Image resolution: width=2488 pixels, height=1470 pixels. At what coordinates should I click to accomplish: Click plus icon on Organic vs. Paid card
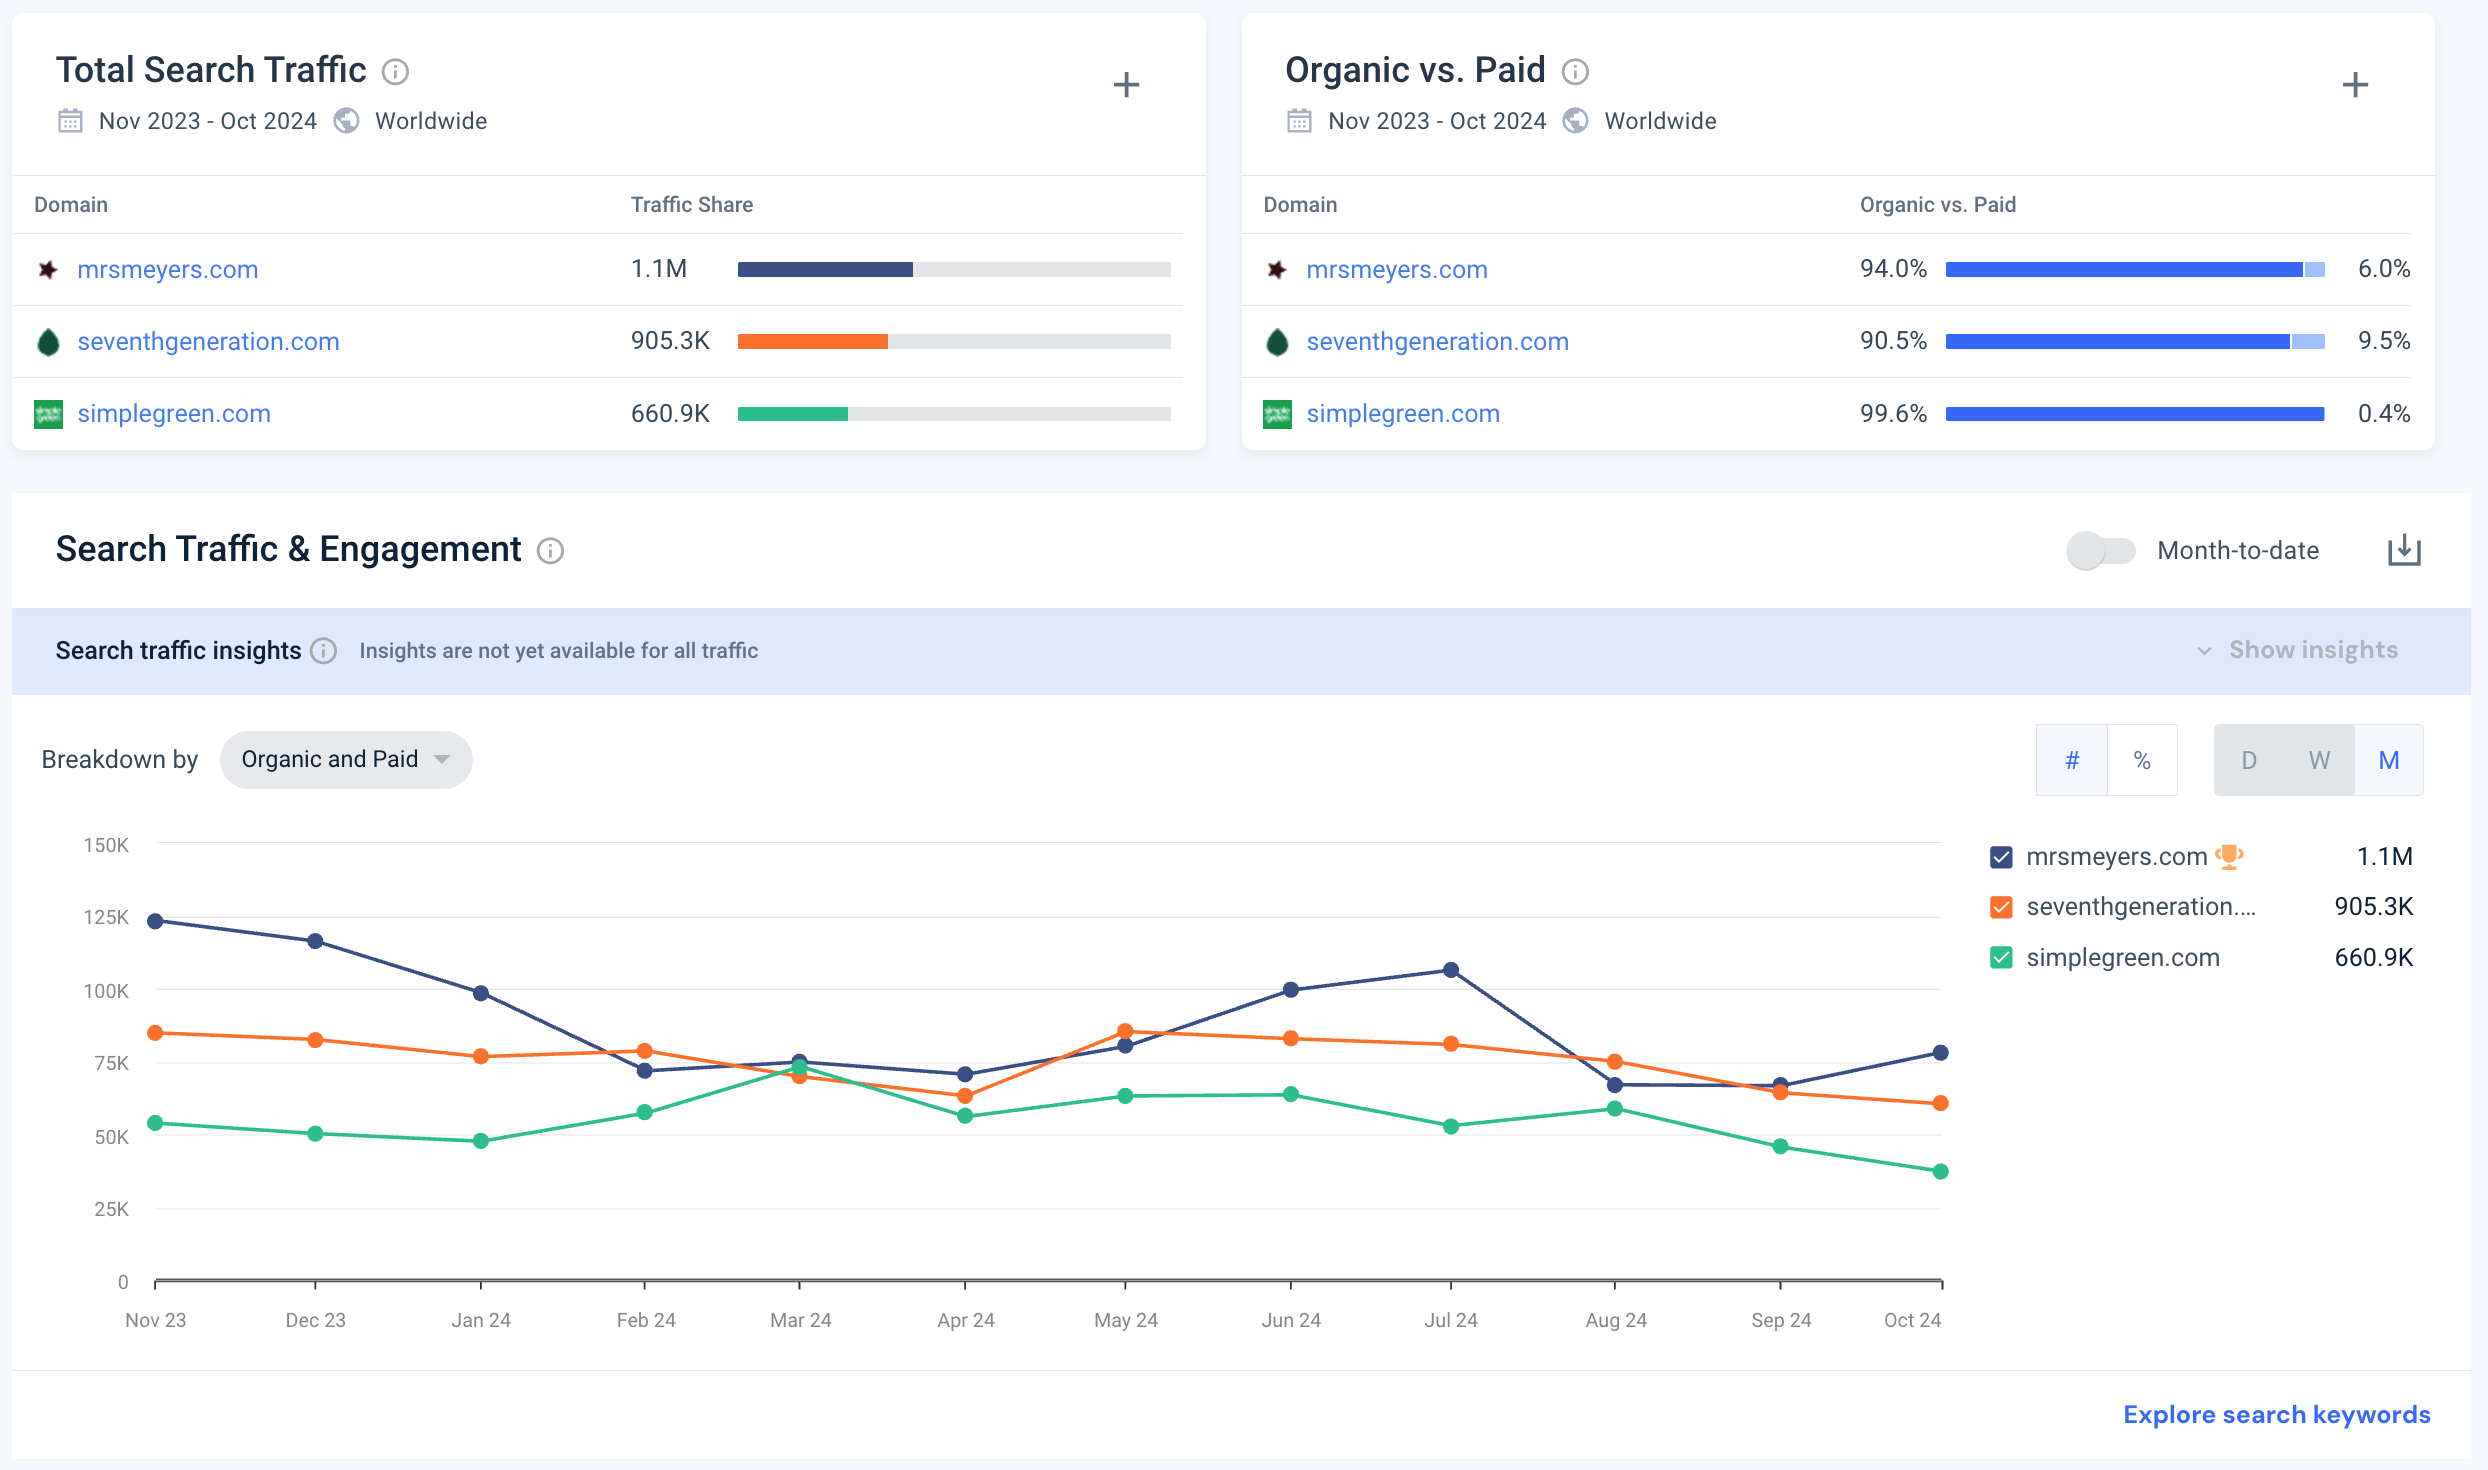[x=2355, y=85]
